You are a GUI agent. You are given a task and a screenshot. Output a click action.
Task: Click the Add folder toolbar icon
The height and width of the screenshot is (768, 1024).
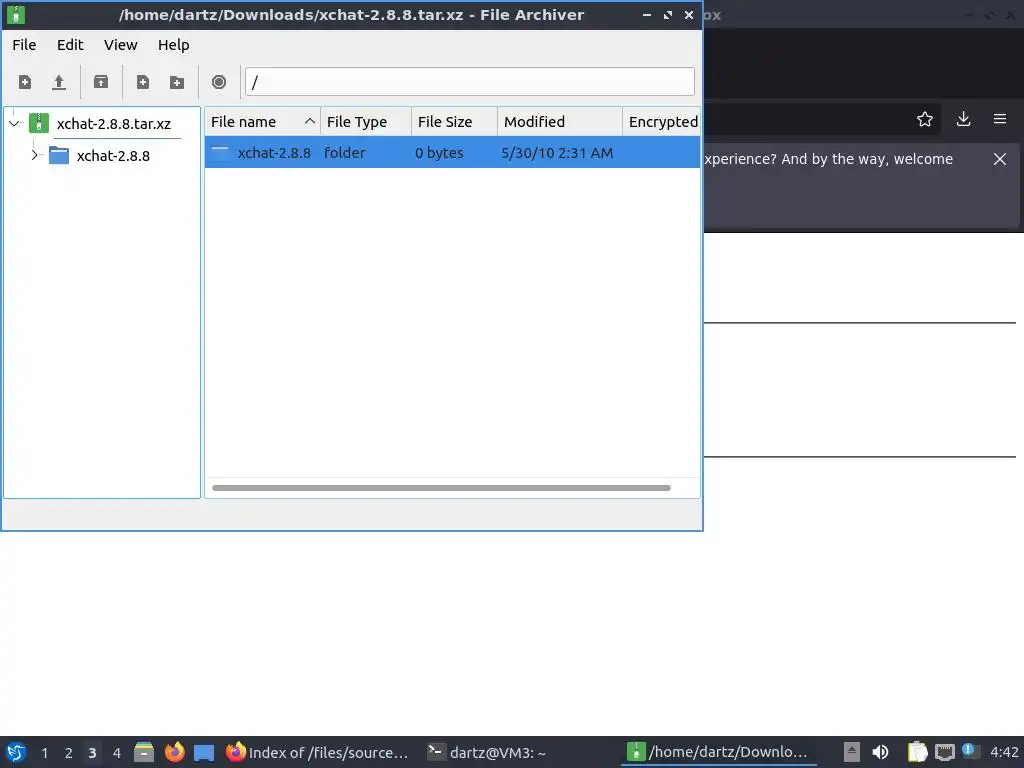coord(177,82)
